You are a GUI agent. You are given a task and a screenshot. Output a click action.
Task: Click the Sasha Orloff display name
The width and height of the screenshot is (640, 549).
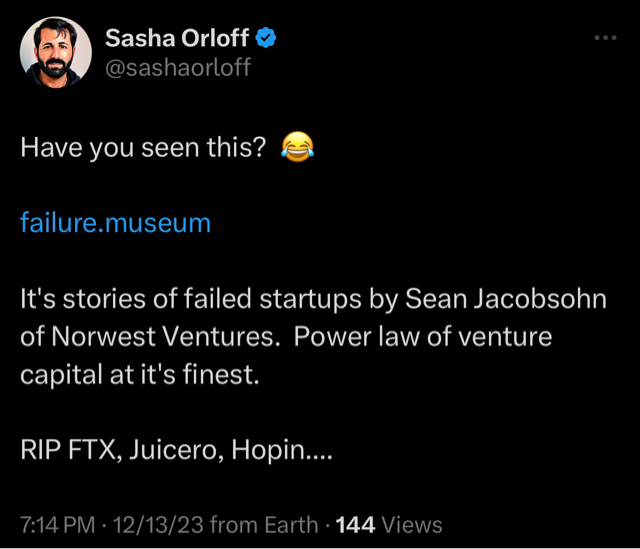point(178,40)
